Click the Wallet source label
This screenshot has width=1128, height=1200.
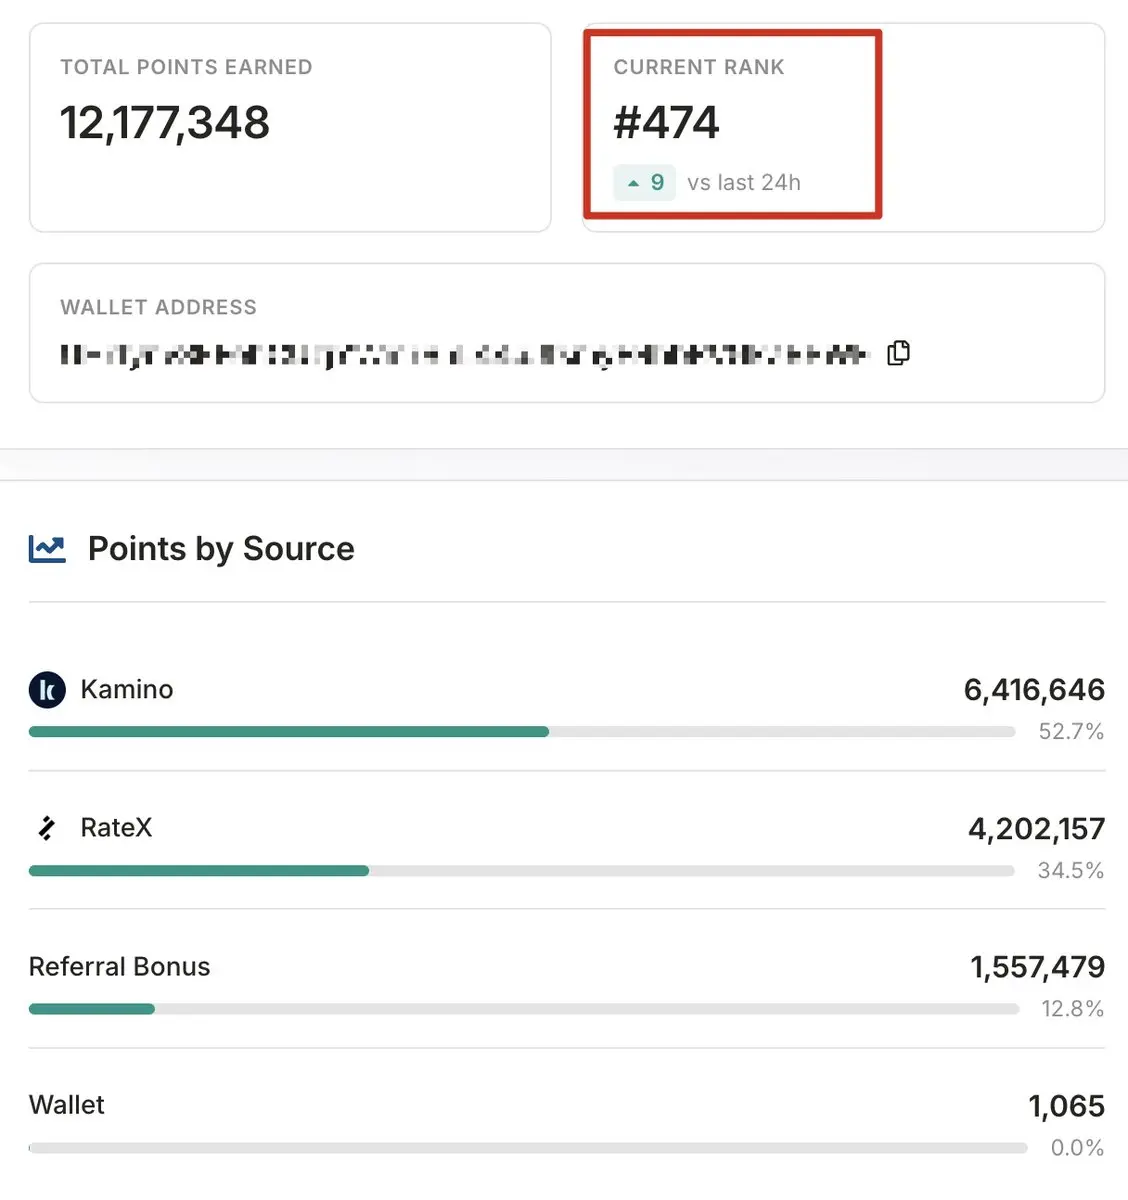[67, 1105]
